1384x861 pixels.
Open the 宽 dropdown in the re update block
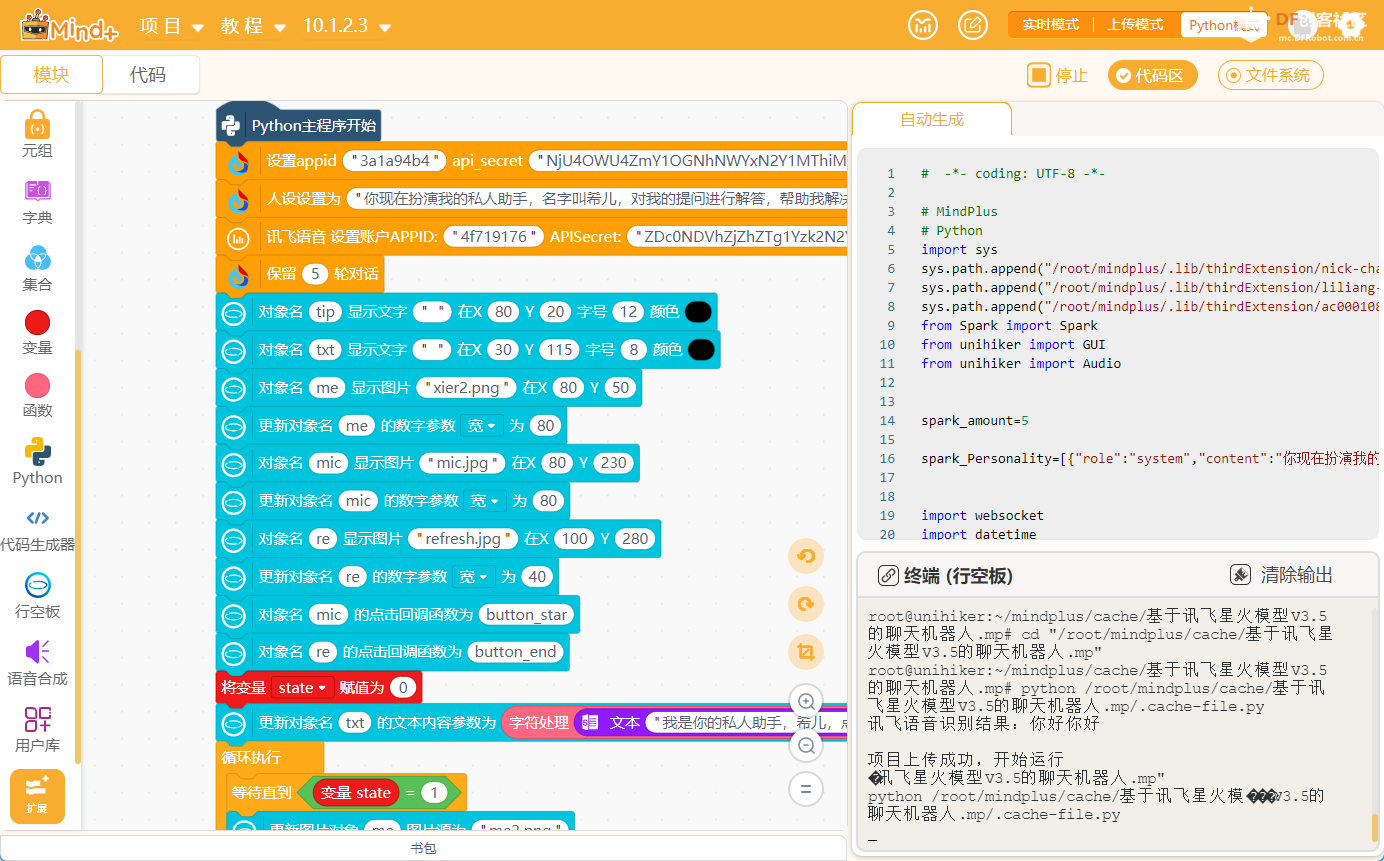click(x=474, y=577)
